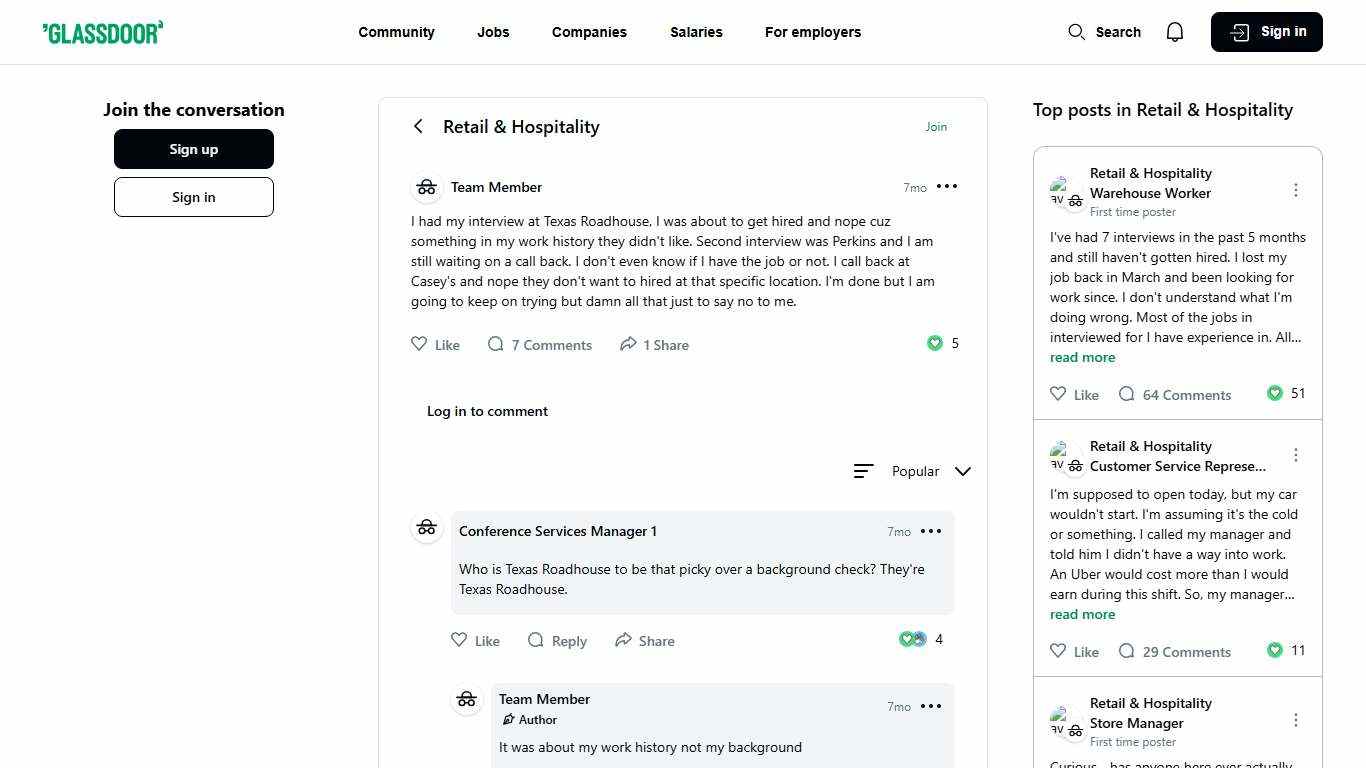
Task: Click the search magnifier icon
Action: pyautogui.click(x=1076, y=32)
